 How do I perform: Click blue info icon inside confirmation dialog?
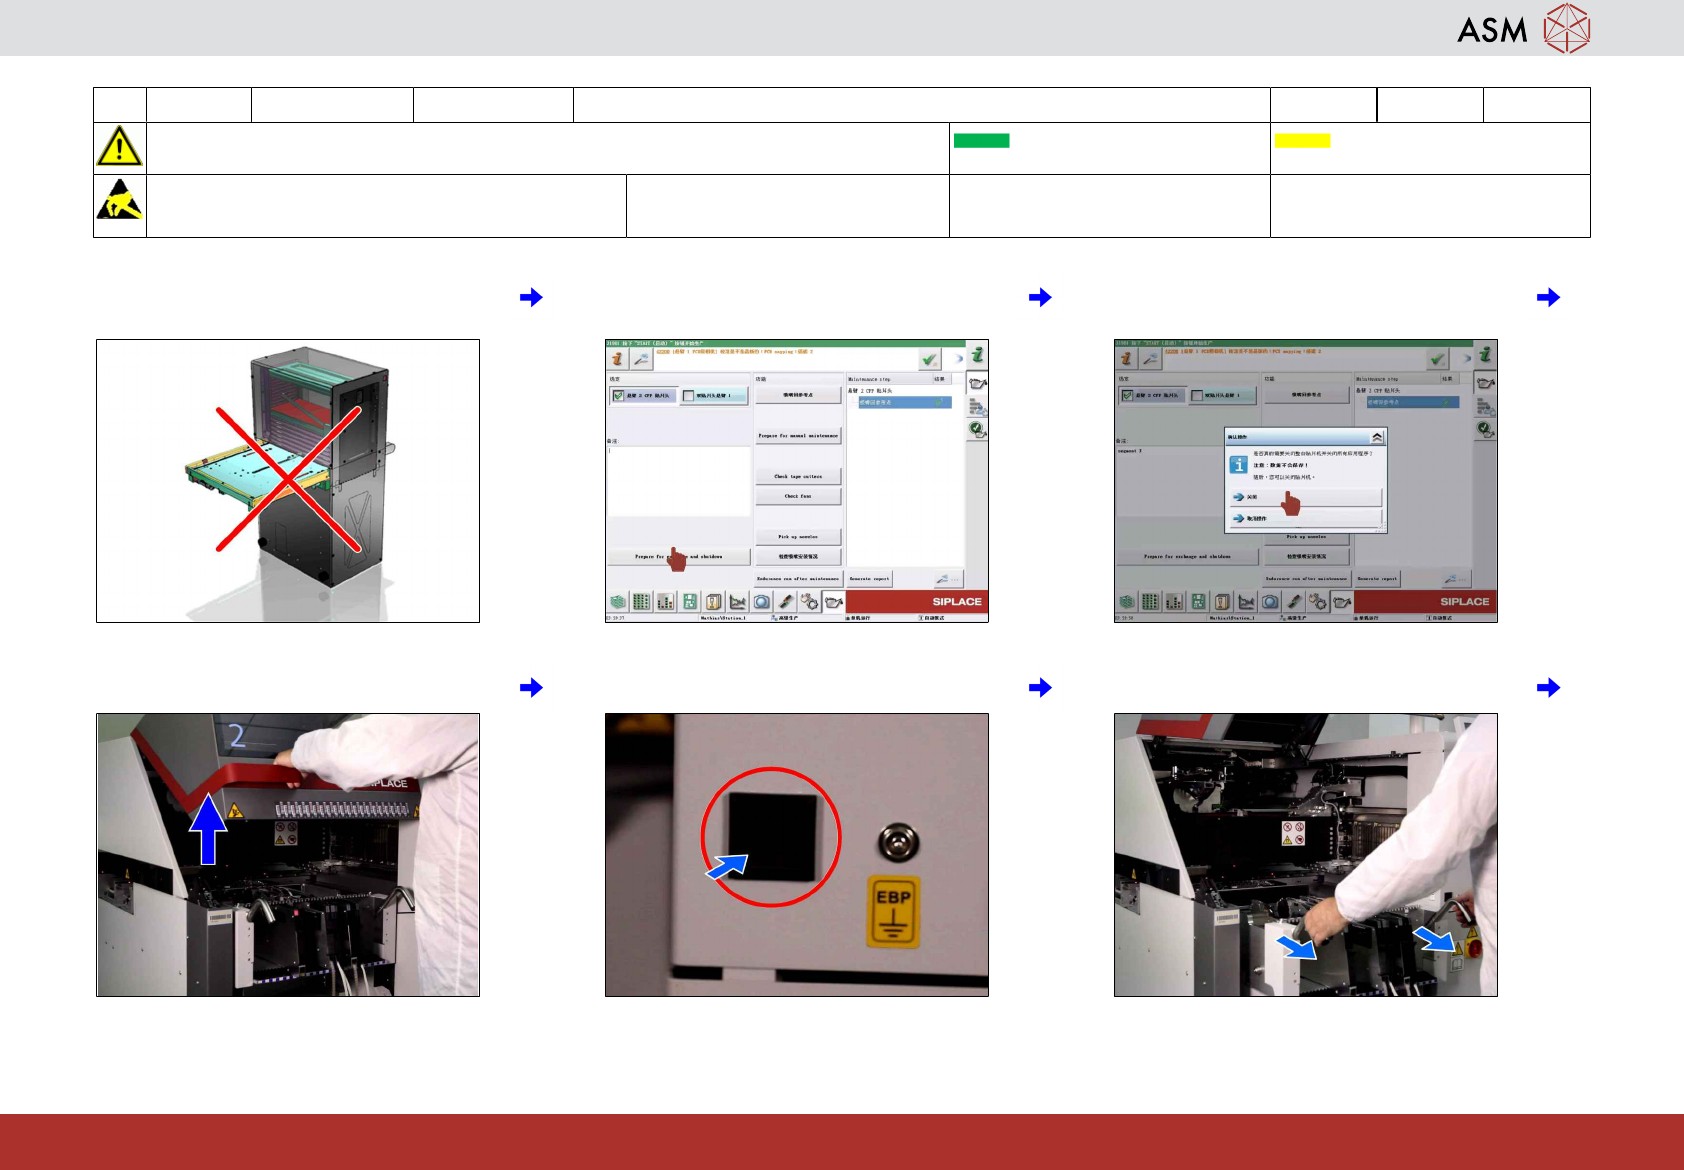click(1238, 465)
